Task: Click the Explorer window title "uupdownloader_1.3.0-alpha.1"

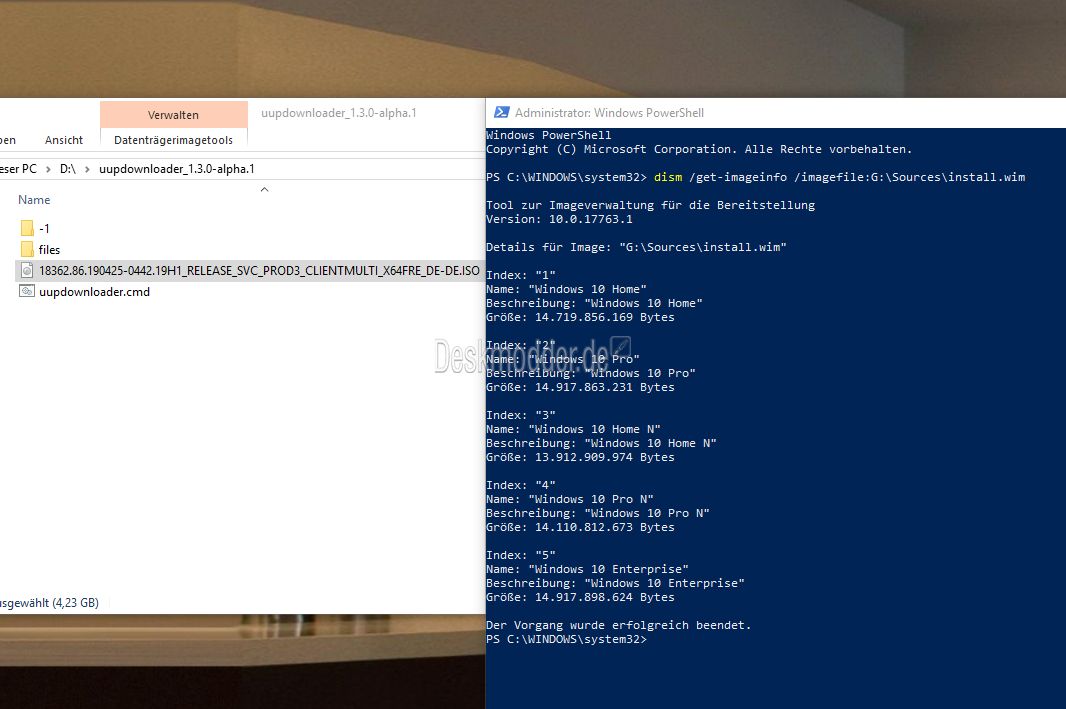Action: point(339,113)
